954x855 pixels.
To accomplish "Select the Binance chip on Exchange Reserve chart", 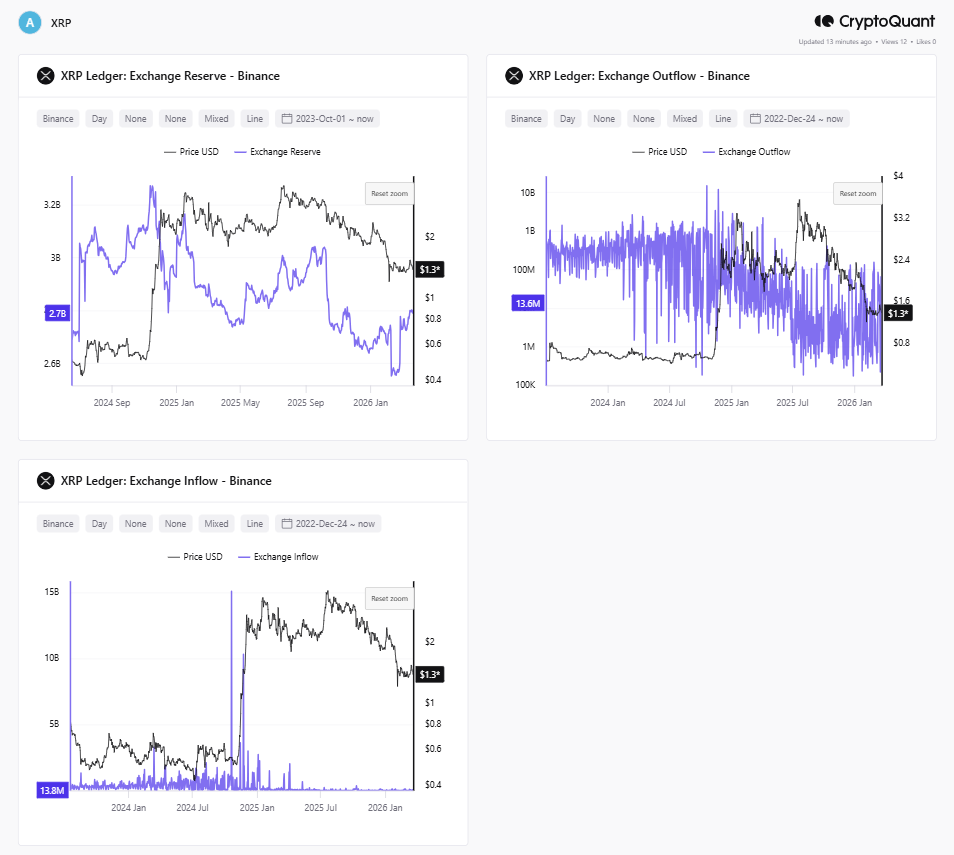I will tap(57, 118).
